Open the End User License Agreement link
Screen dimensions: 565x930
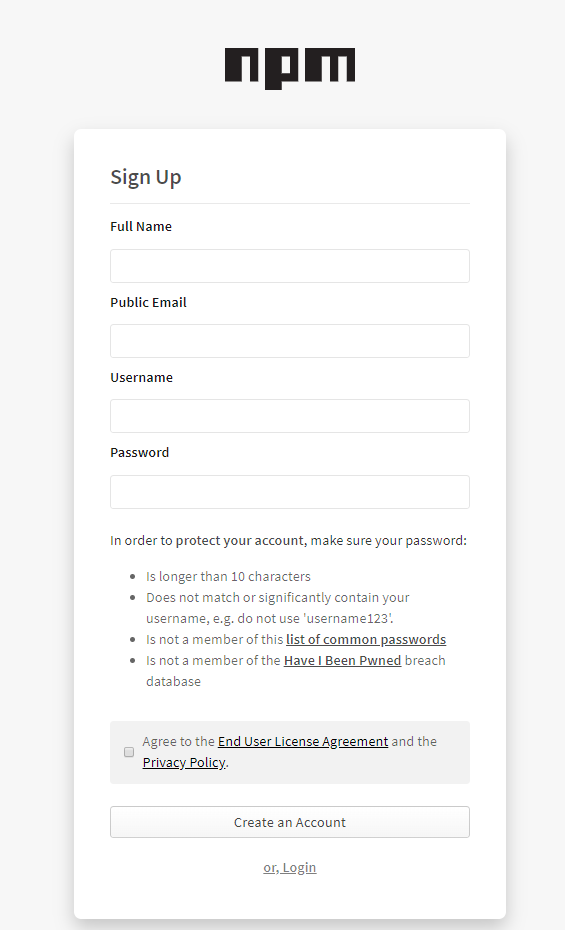click(303, 741)
